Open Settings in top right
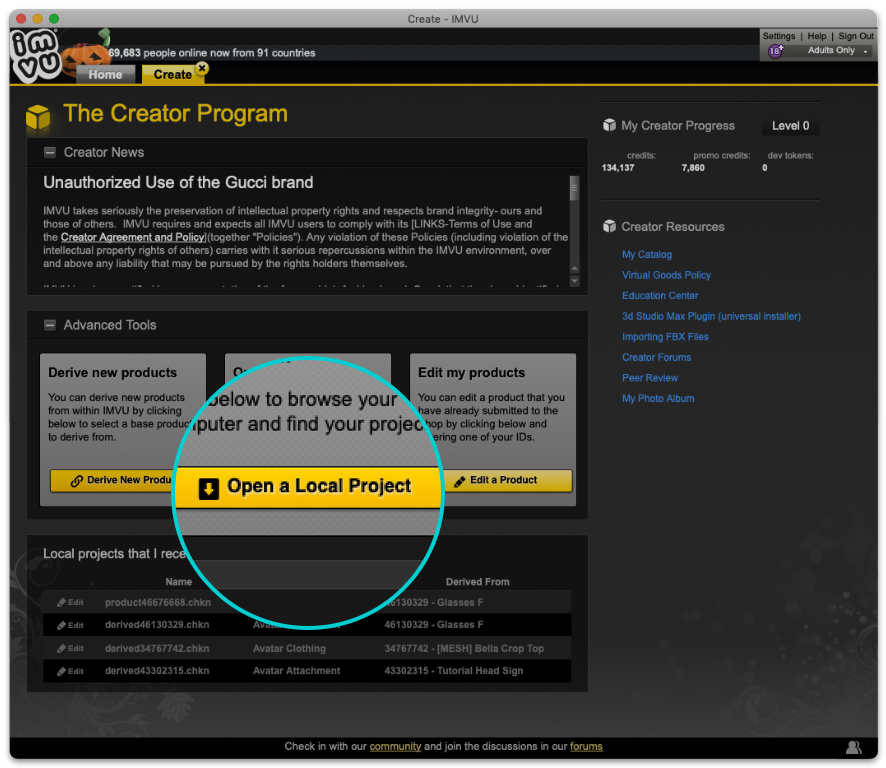Screen dimensions: 886x768 (779, 36)
